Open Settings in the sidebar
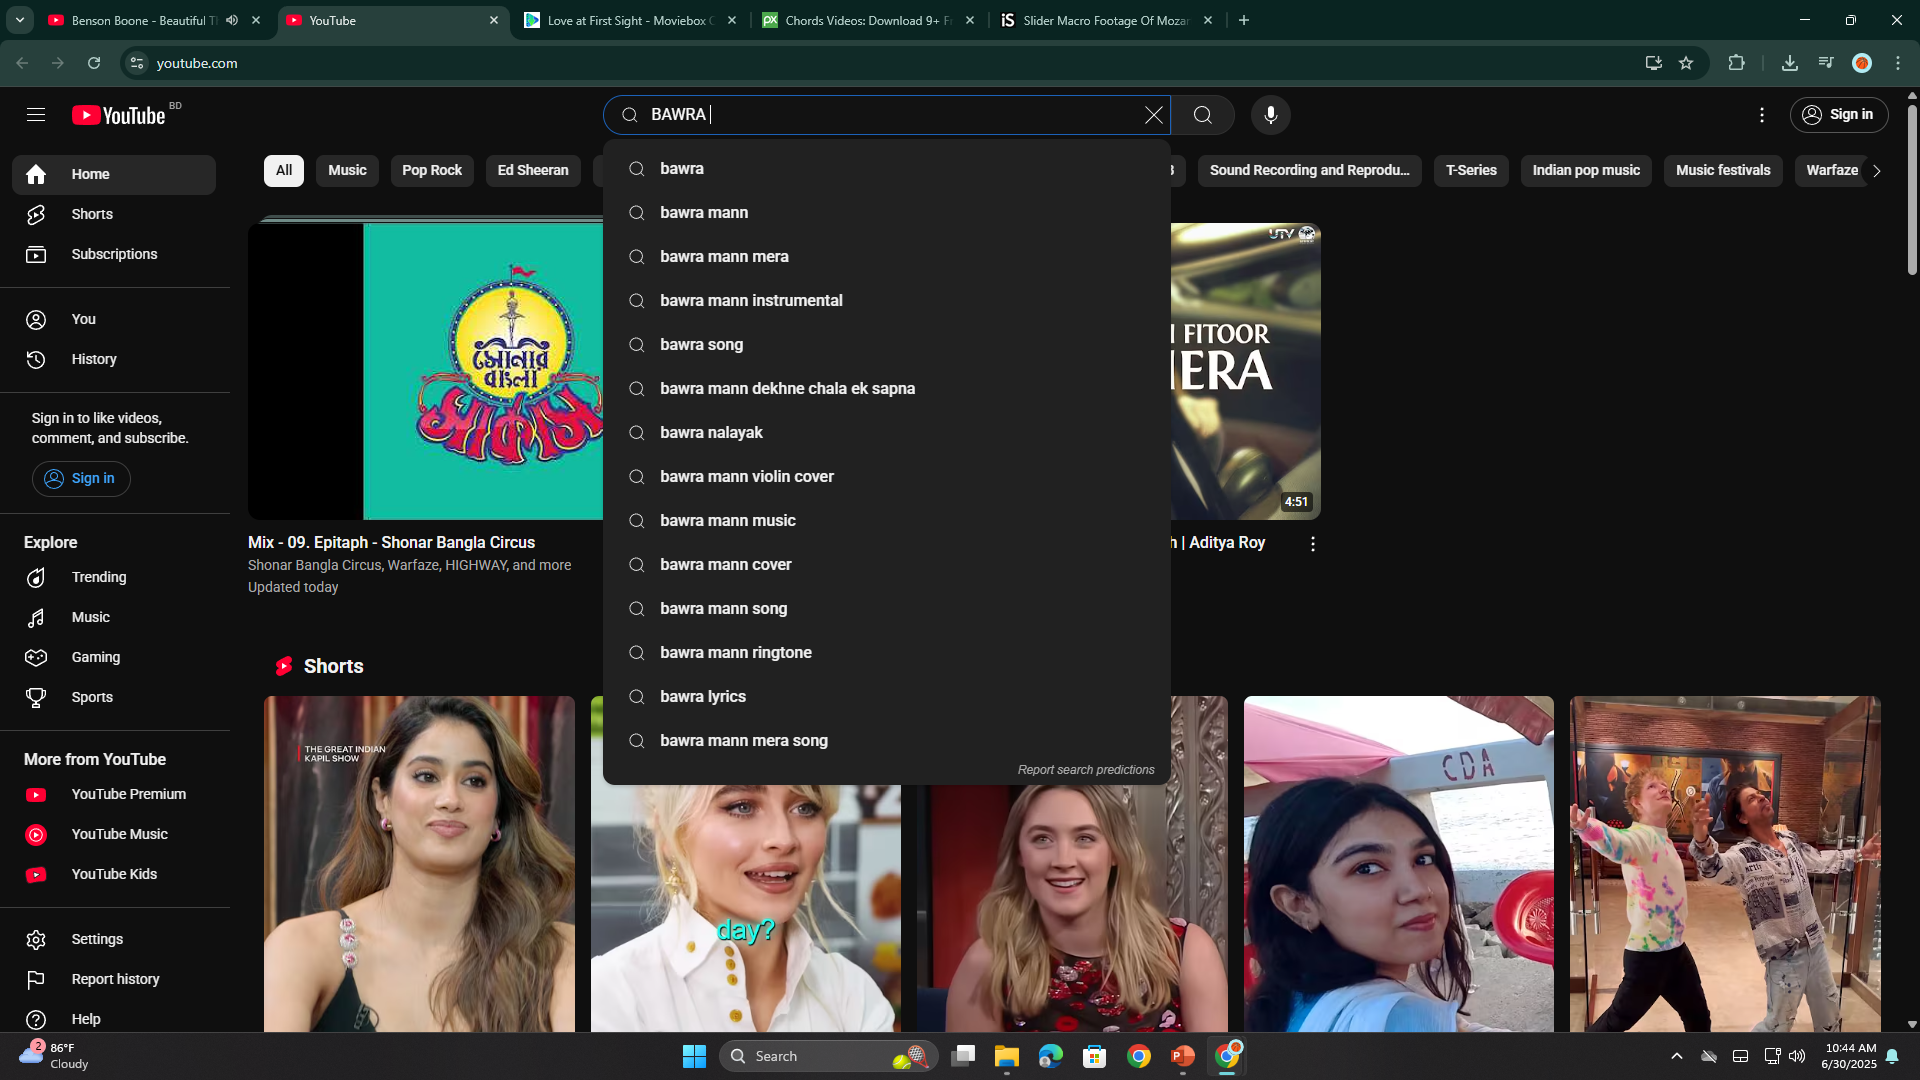The image size is (1920, 1080). 114,939
